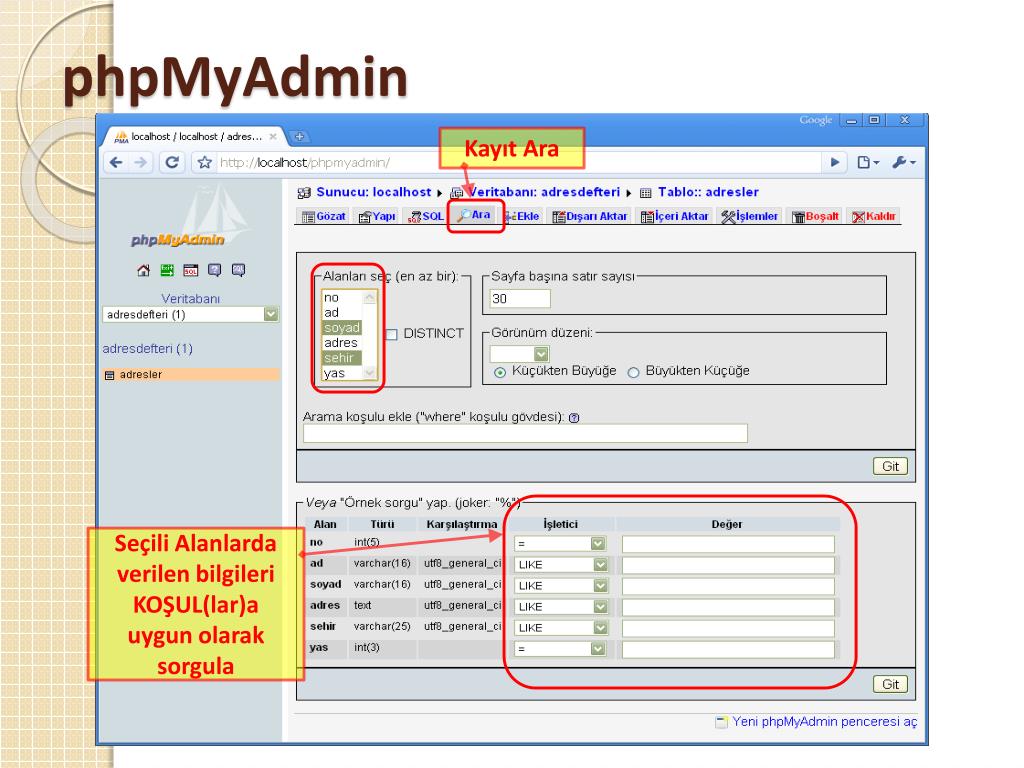Open a new browser tab with plus button
The width and height of the screenshot is (1024, 768).
(x=299, y=136)
